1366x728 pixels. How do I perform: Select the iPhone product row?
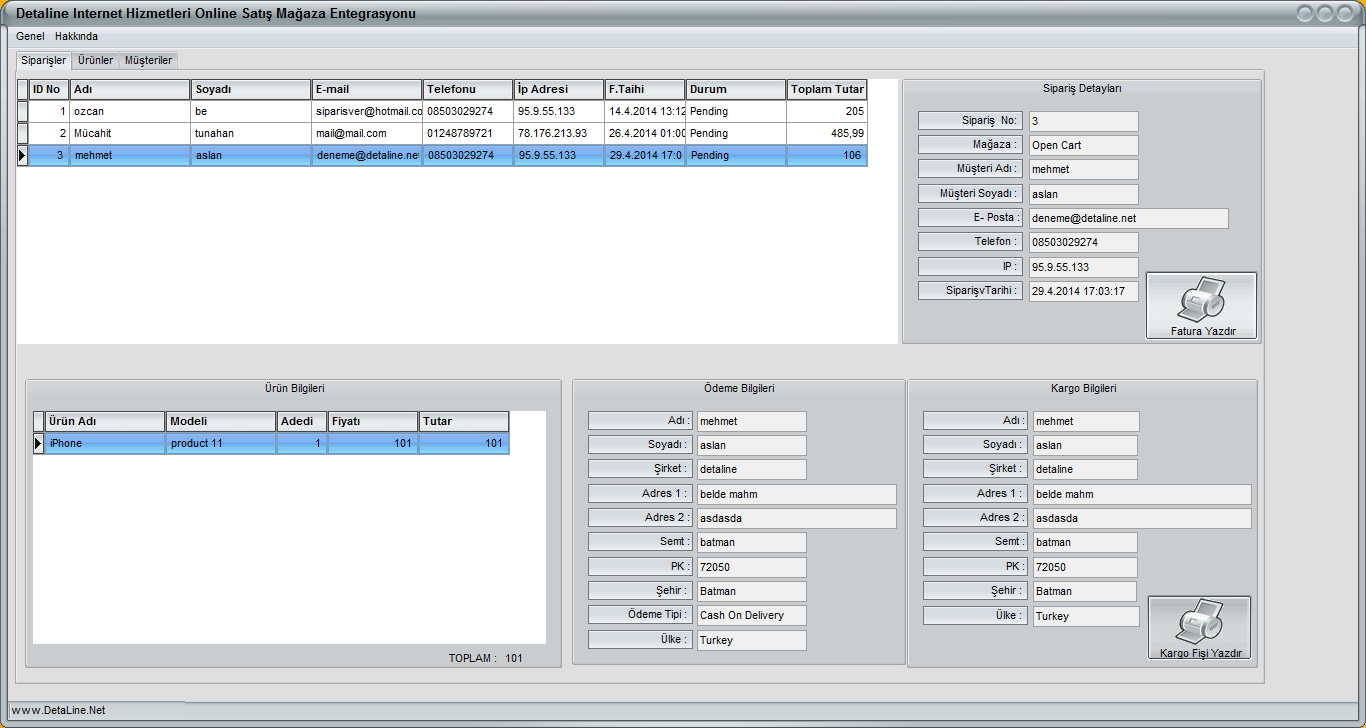click(105, 443)
